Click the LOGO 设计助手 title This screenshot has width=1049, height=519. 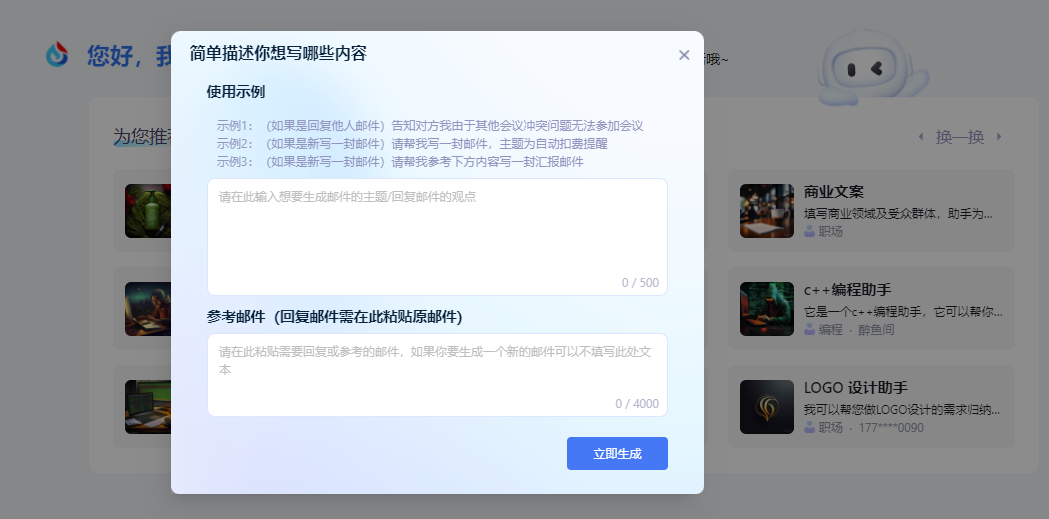pyautogui.click(x=856, y=388)
